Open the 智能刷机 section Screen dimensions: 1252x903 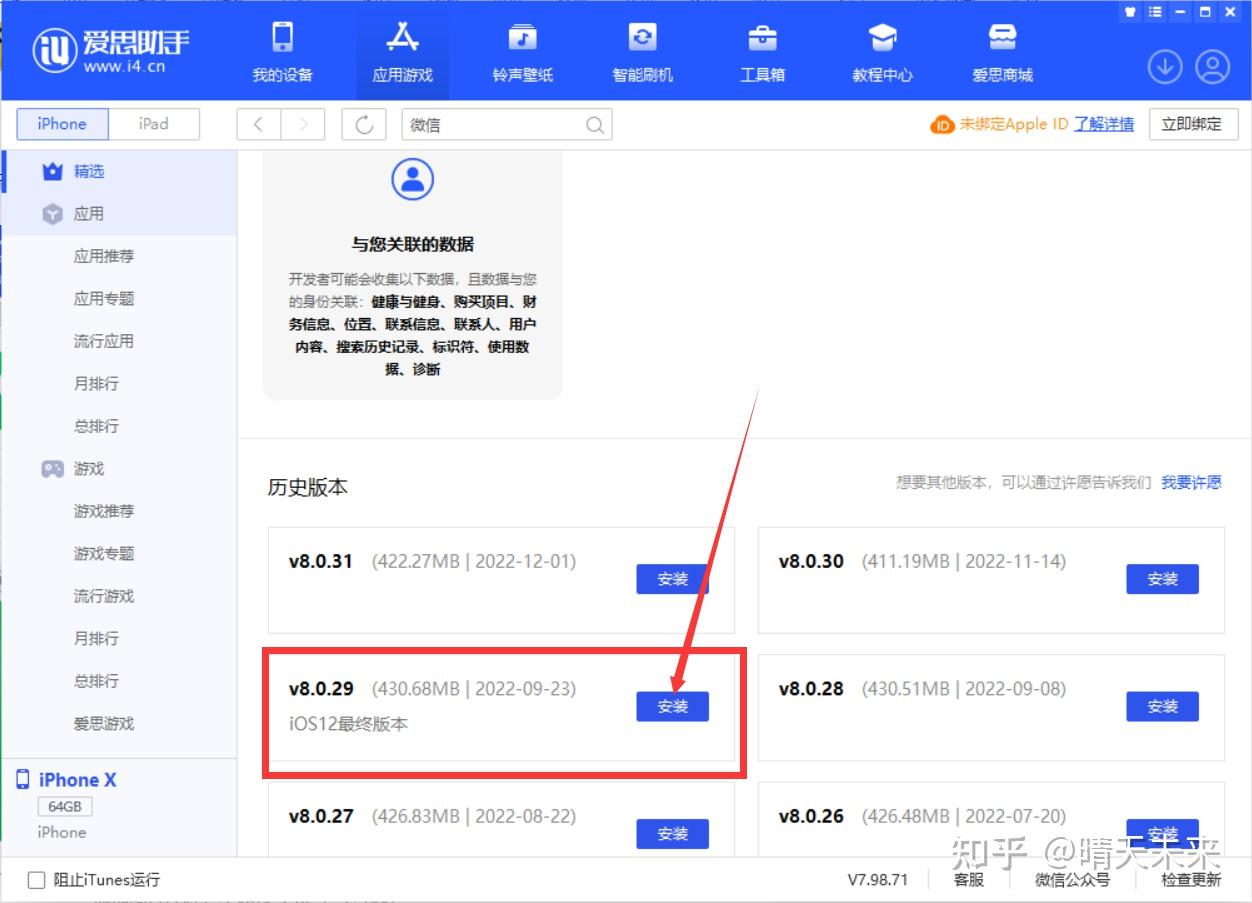click(x=642, y=52)
